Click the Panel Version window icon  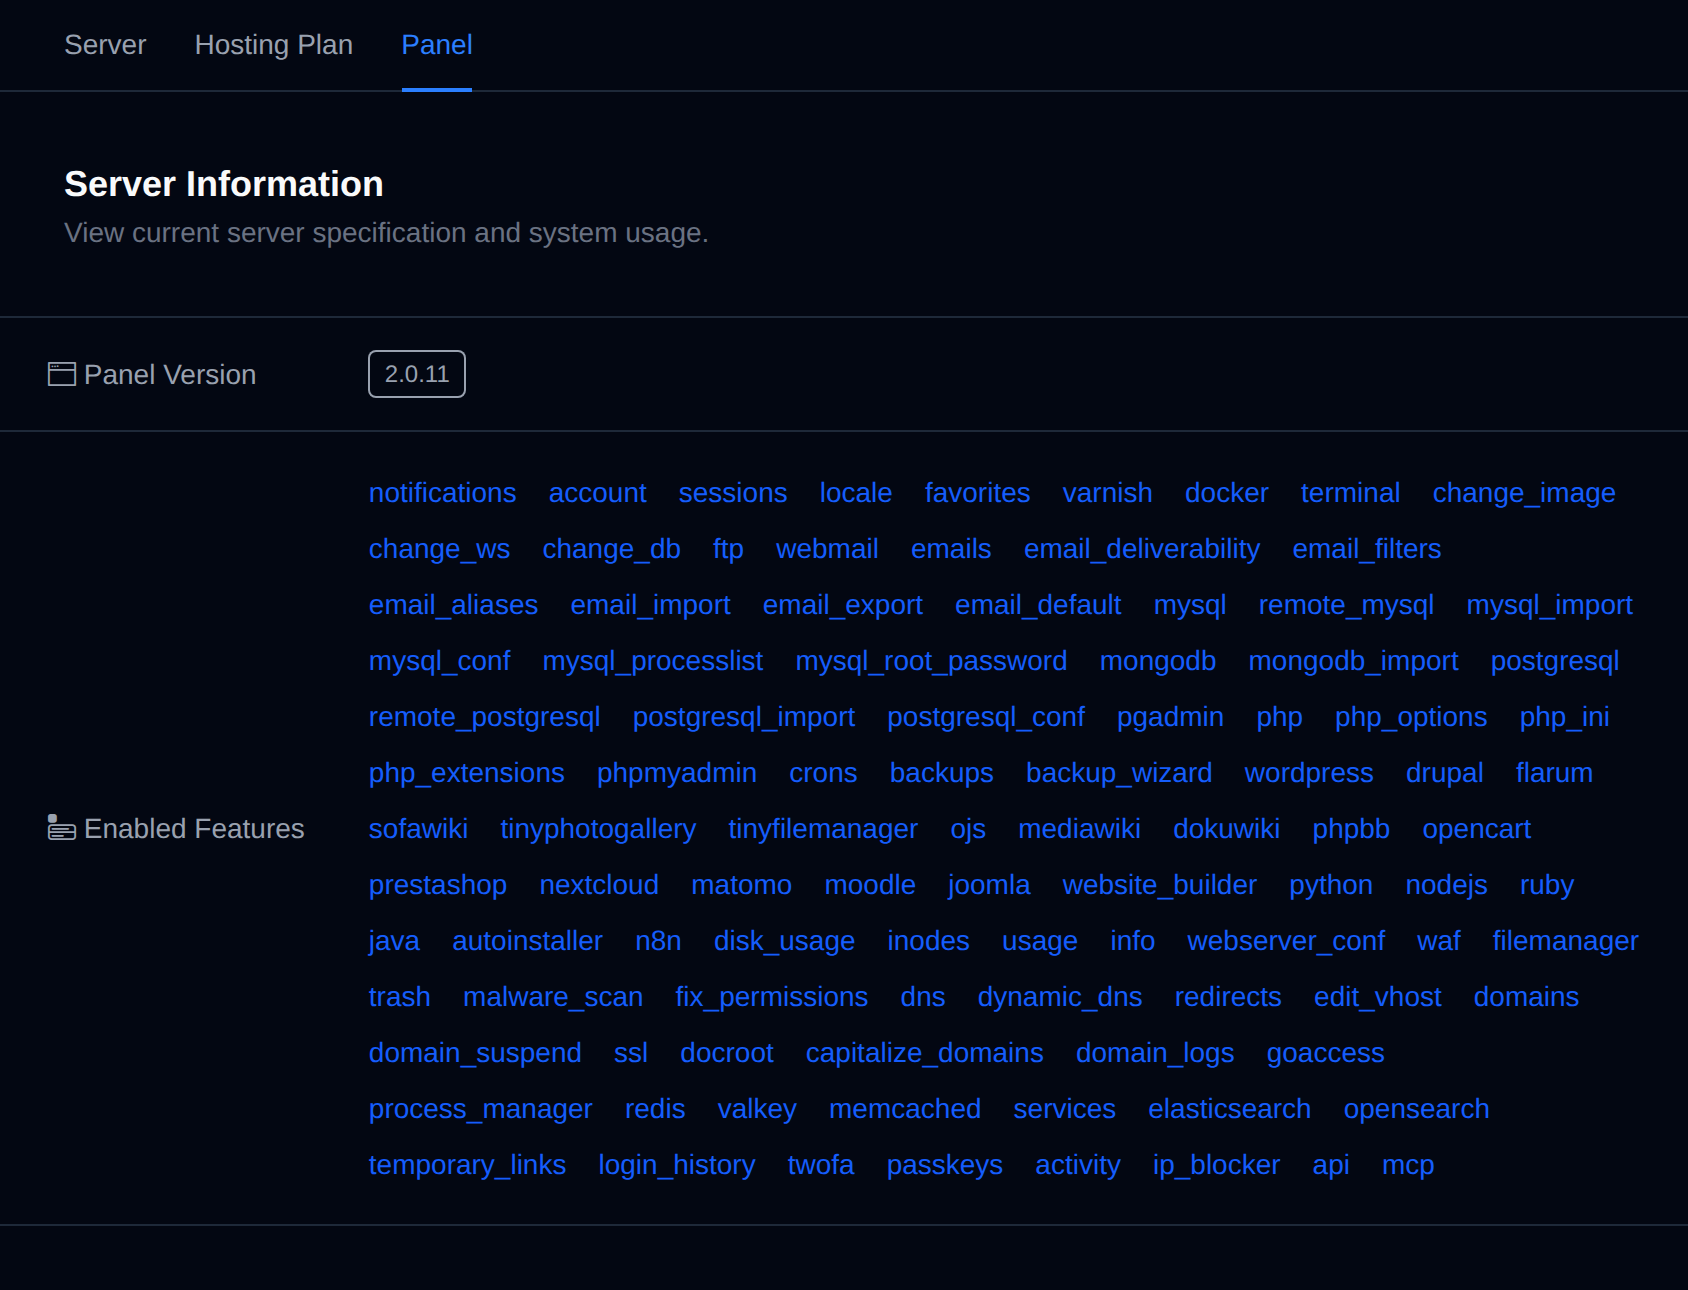point(62,374)
